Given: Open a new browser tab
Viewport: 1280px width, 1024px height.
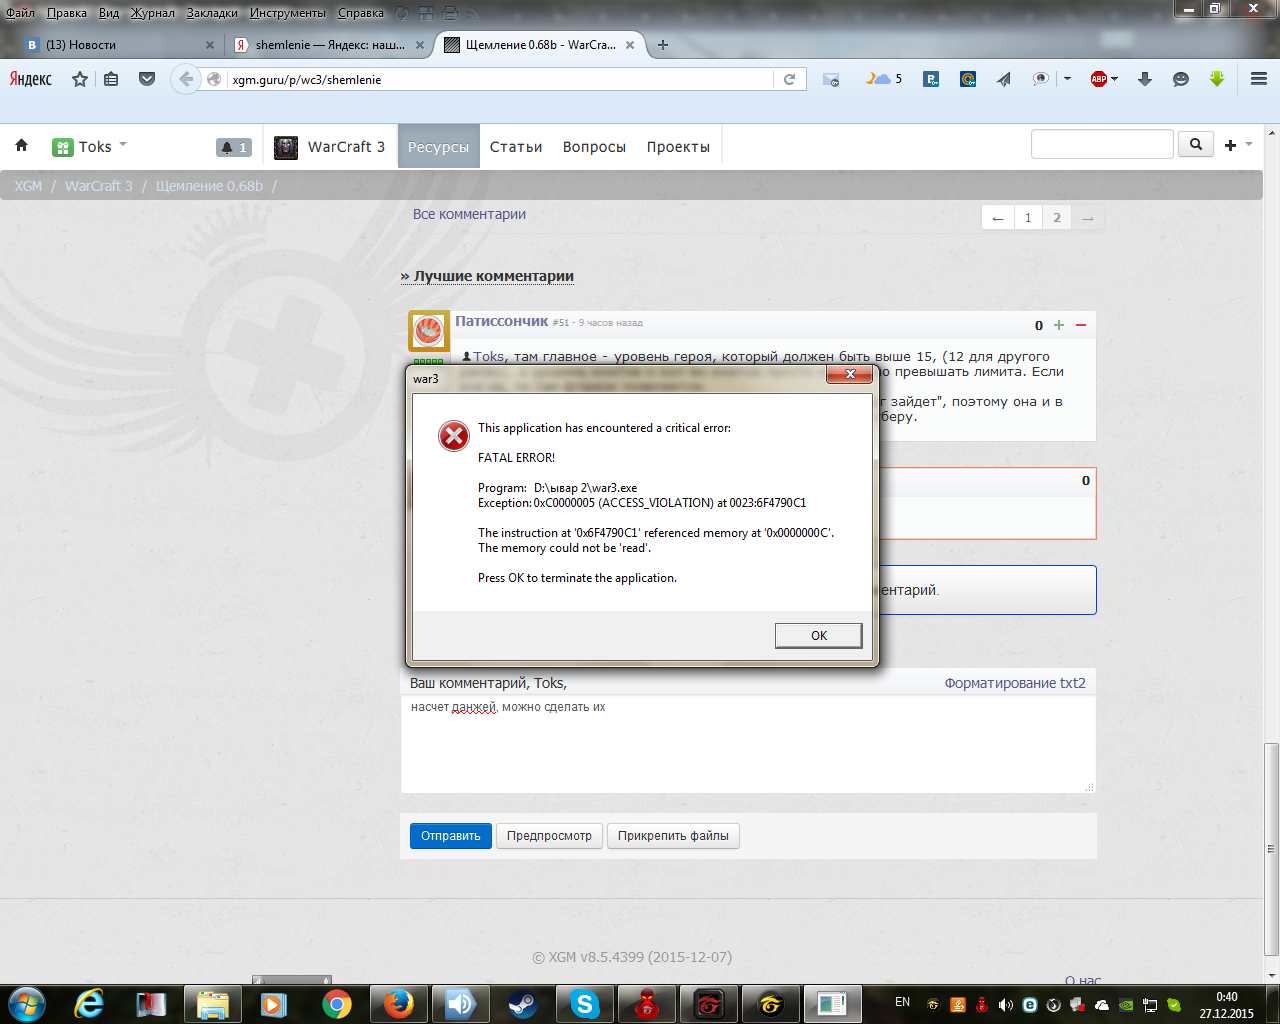Looking at the screenshot, I should [x=663, y=45].
